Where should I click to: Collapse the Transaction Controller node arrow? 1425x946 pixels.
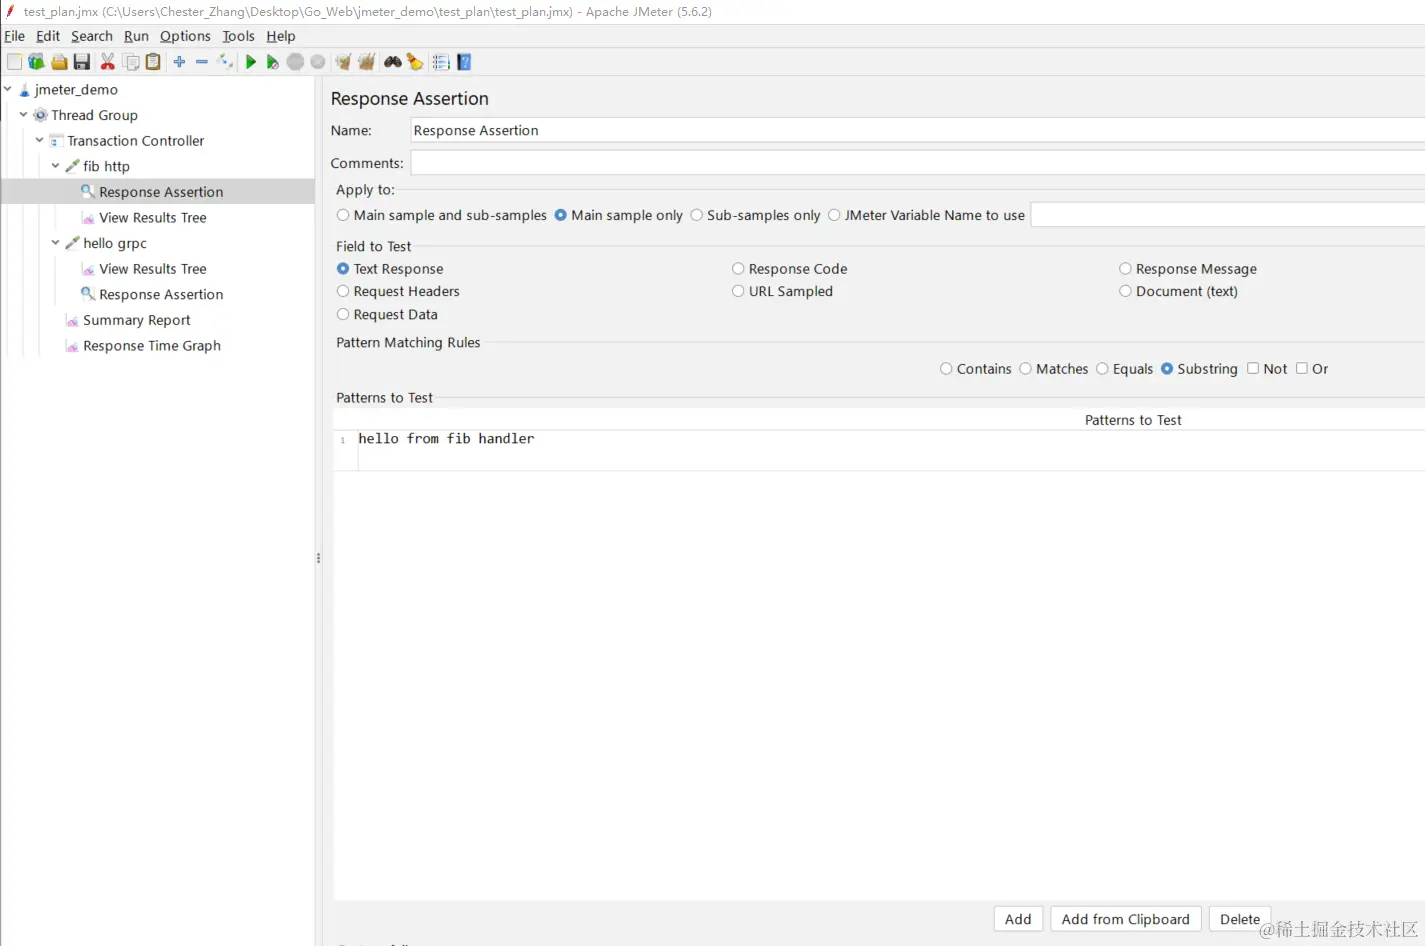coord(39,140)
